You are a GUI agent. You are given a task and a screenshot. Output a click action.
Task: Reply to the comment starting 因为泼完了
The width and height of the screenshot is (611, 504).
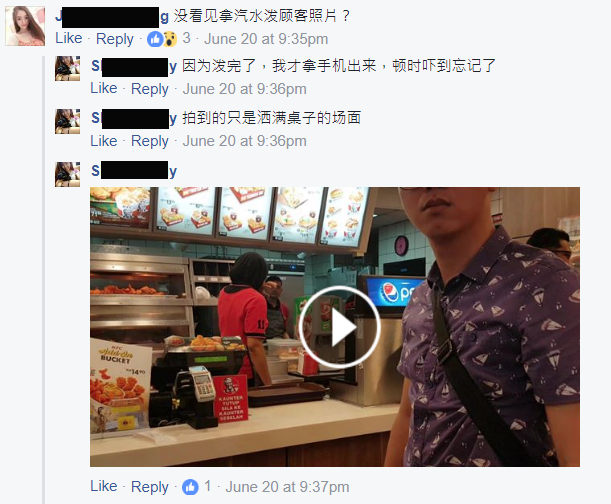click(x=150, y=89)
